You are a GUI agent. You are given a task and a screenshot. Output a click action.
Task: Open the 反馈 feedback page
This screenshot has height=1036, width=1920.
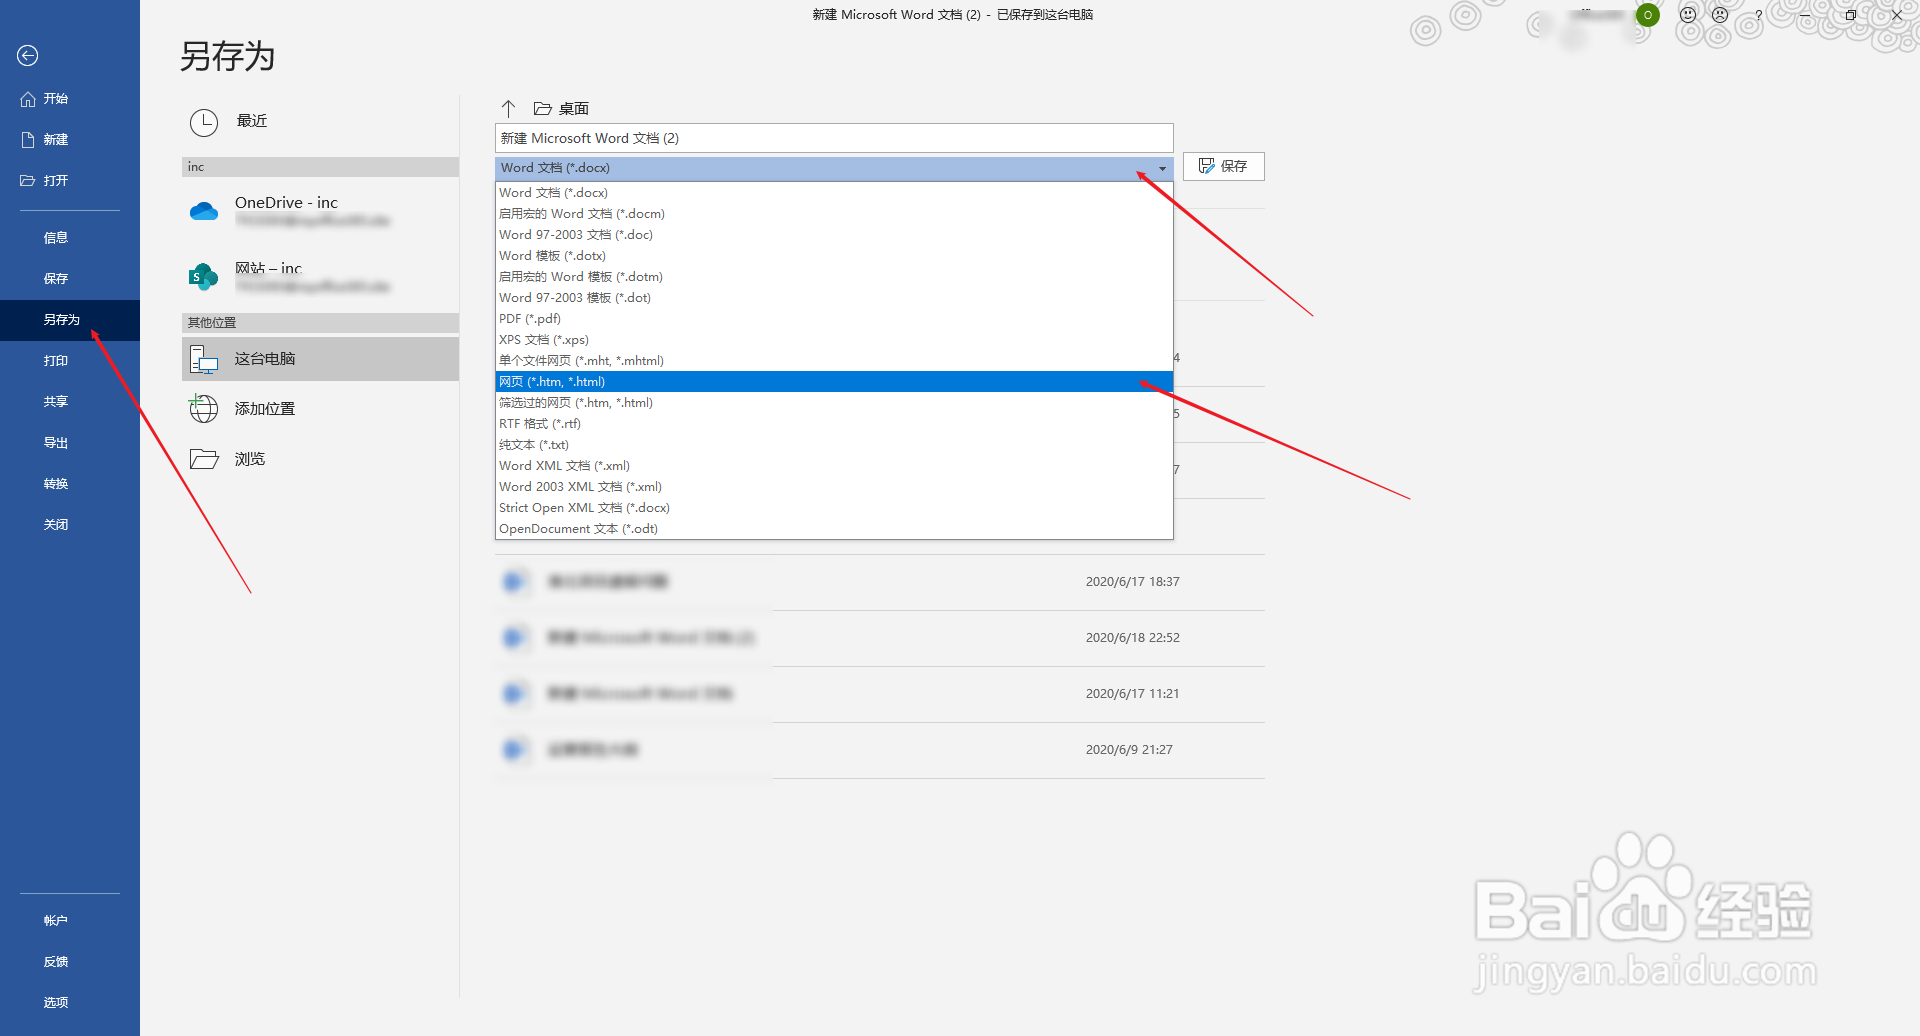click(70, 962)
